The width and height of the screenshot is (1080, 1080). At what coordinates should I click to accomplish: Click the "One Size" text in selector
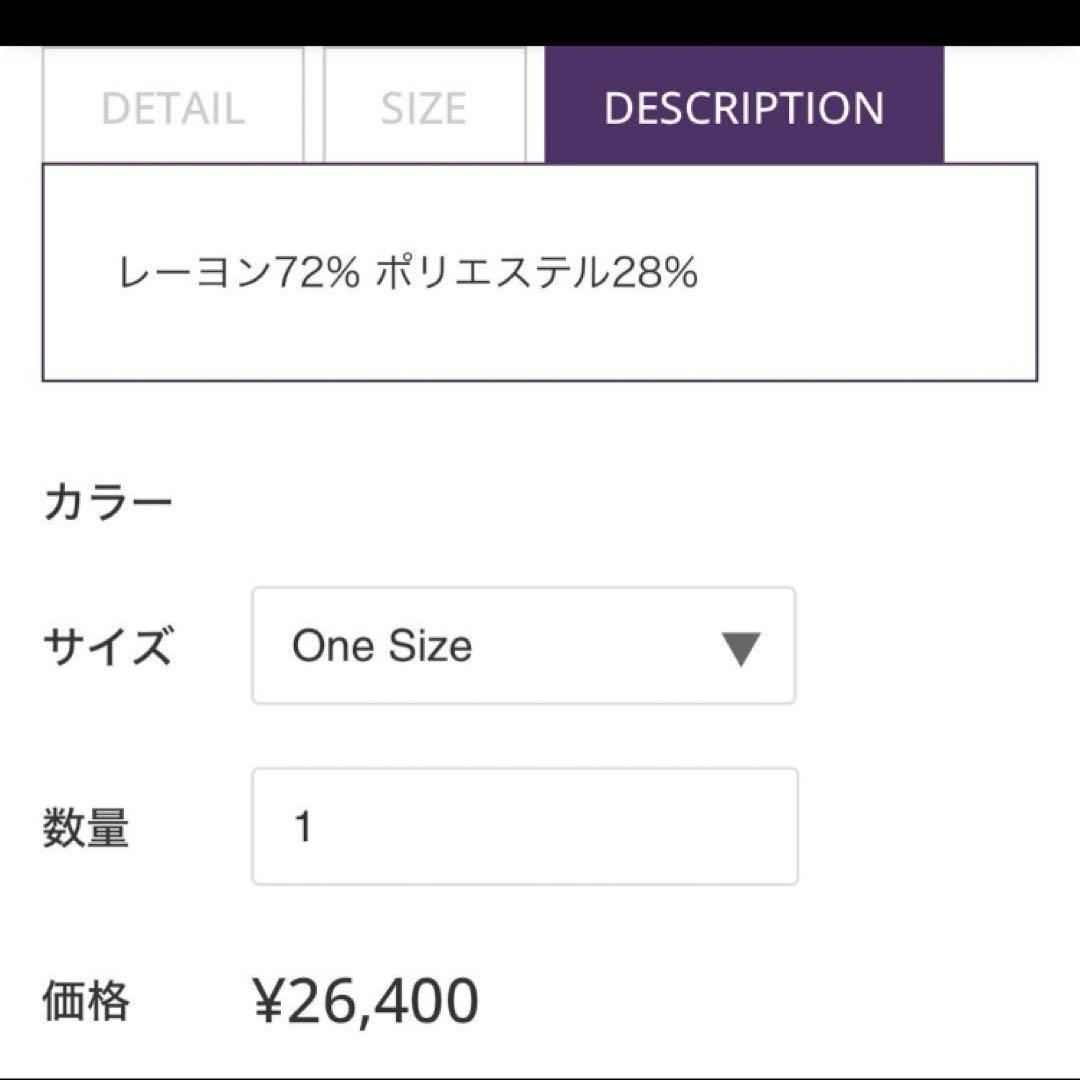(x=382, y=646)
